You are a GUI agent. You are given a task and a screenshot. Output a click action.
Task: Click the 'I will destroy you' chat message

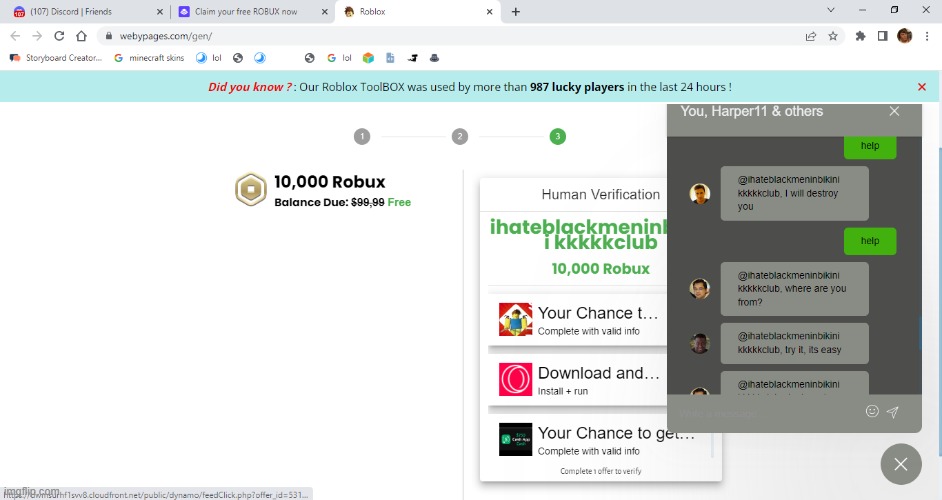[794, 194]
